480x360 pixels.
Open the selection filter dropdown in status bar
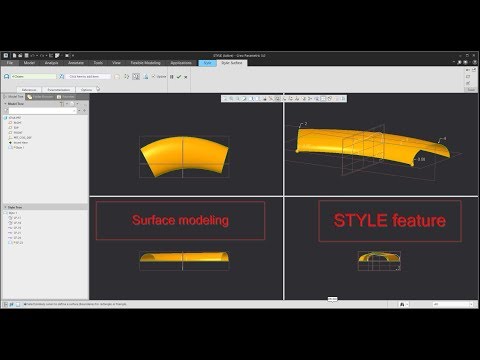(x=452, y=304)
